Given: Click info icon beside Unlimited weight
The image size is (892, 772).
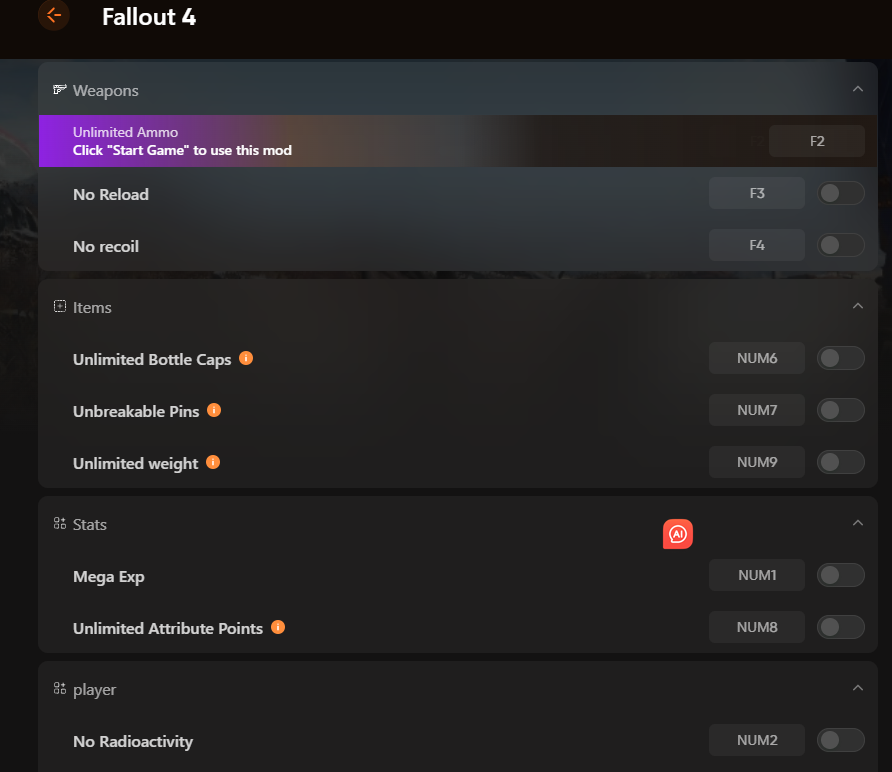Looking at the screenshot, I should click(x=213, y=462).
